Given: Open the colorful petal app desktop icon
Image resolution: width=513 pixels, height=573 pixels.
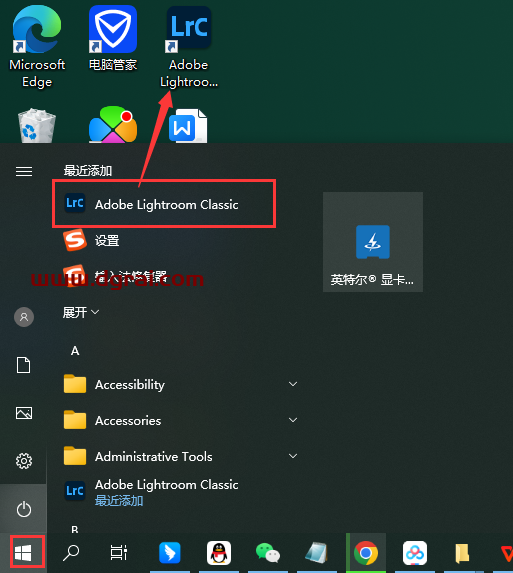Looking at the screenshot, I should (113, 125).
